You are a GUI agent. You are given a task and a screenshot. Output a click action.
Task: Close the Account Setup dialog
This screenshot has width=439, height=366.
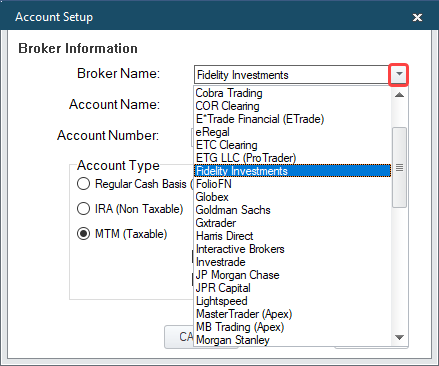coord(417,17)
